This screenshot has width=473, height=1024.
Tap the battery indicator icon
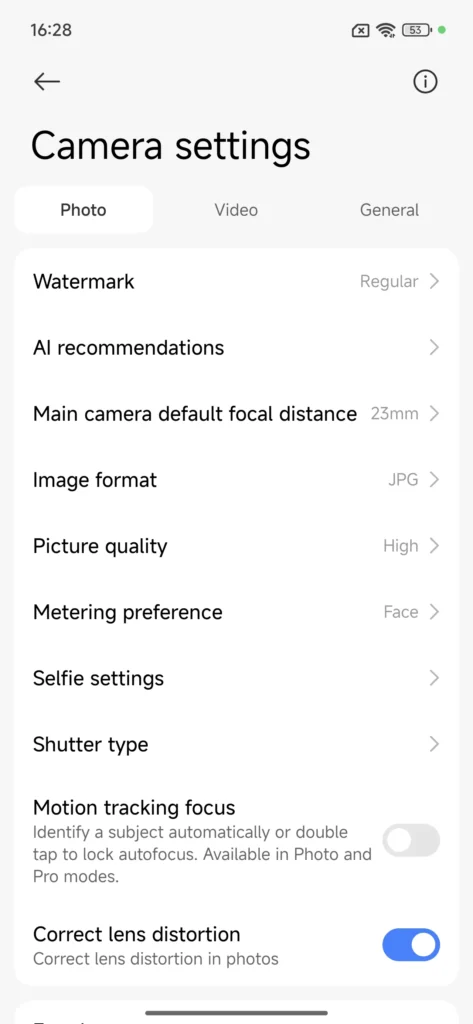(416, 30)
